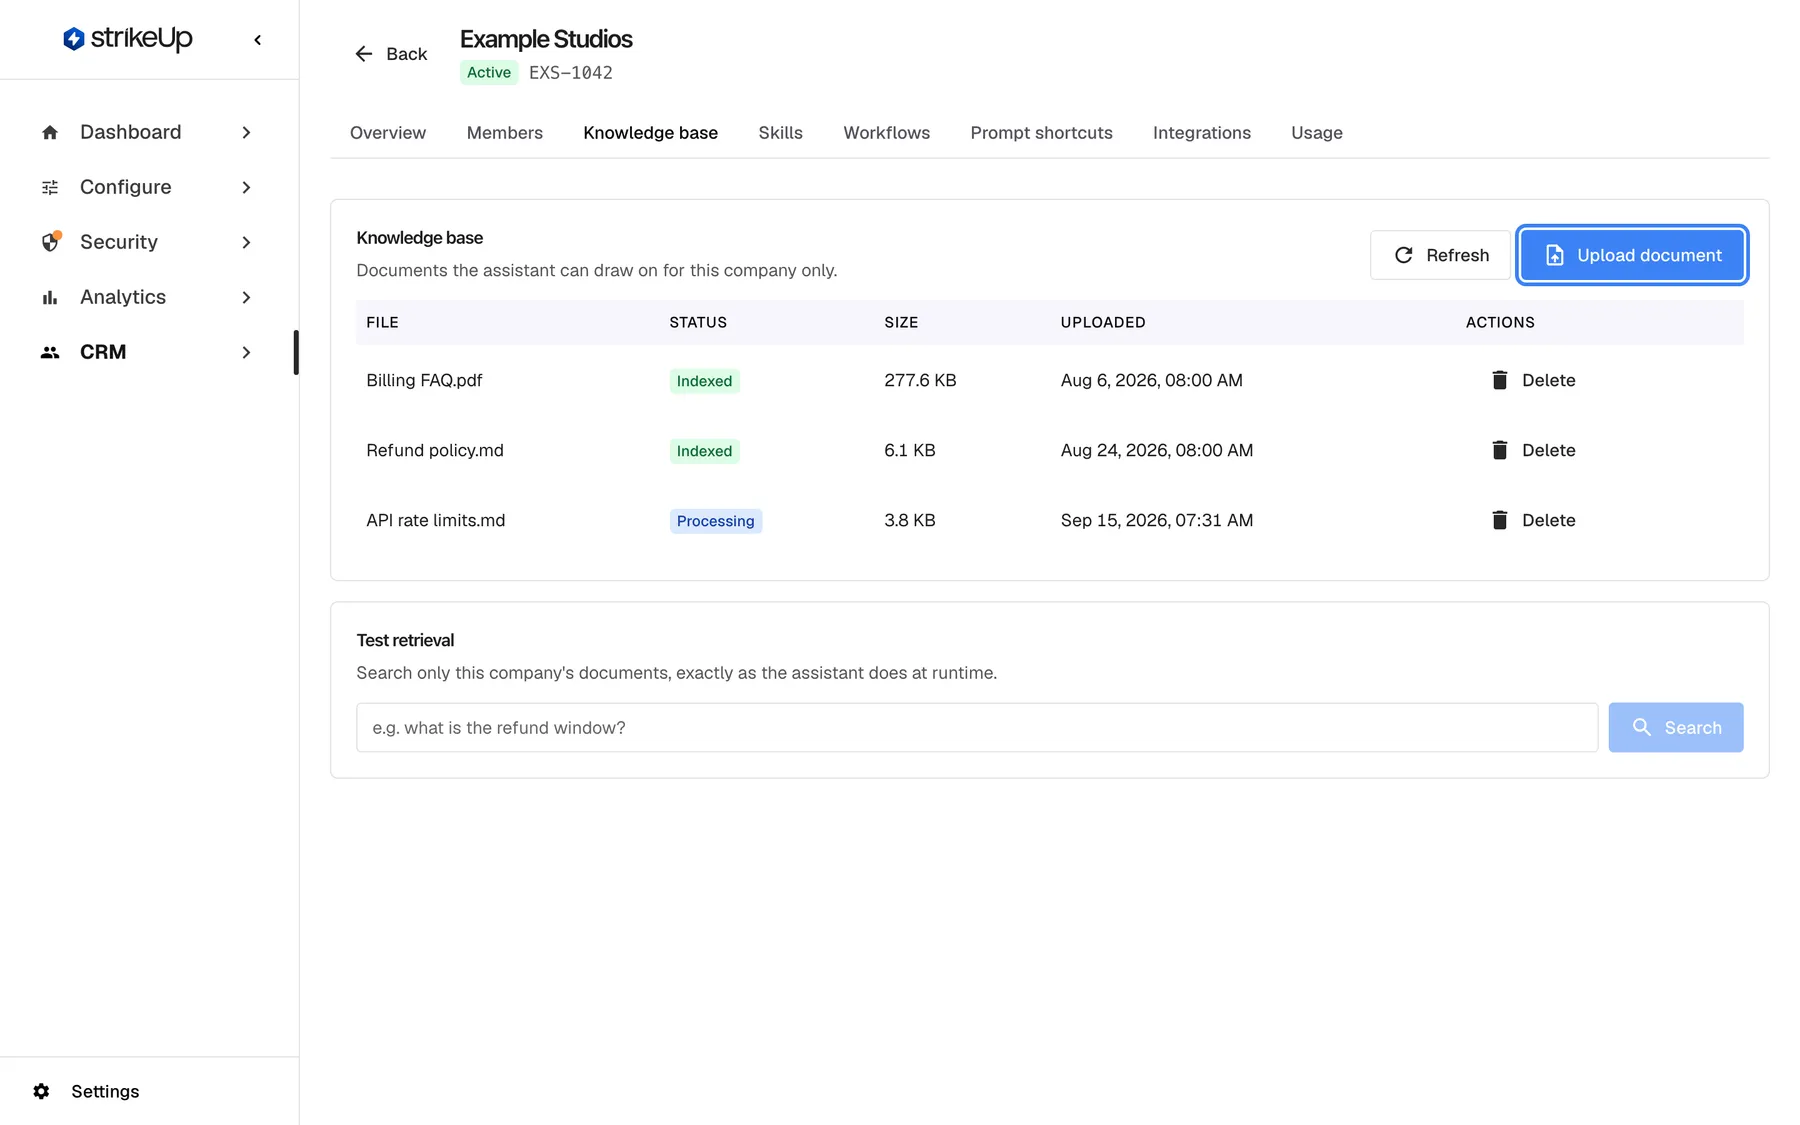Click the strikeUp logo

pos(127,39)
